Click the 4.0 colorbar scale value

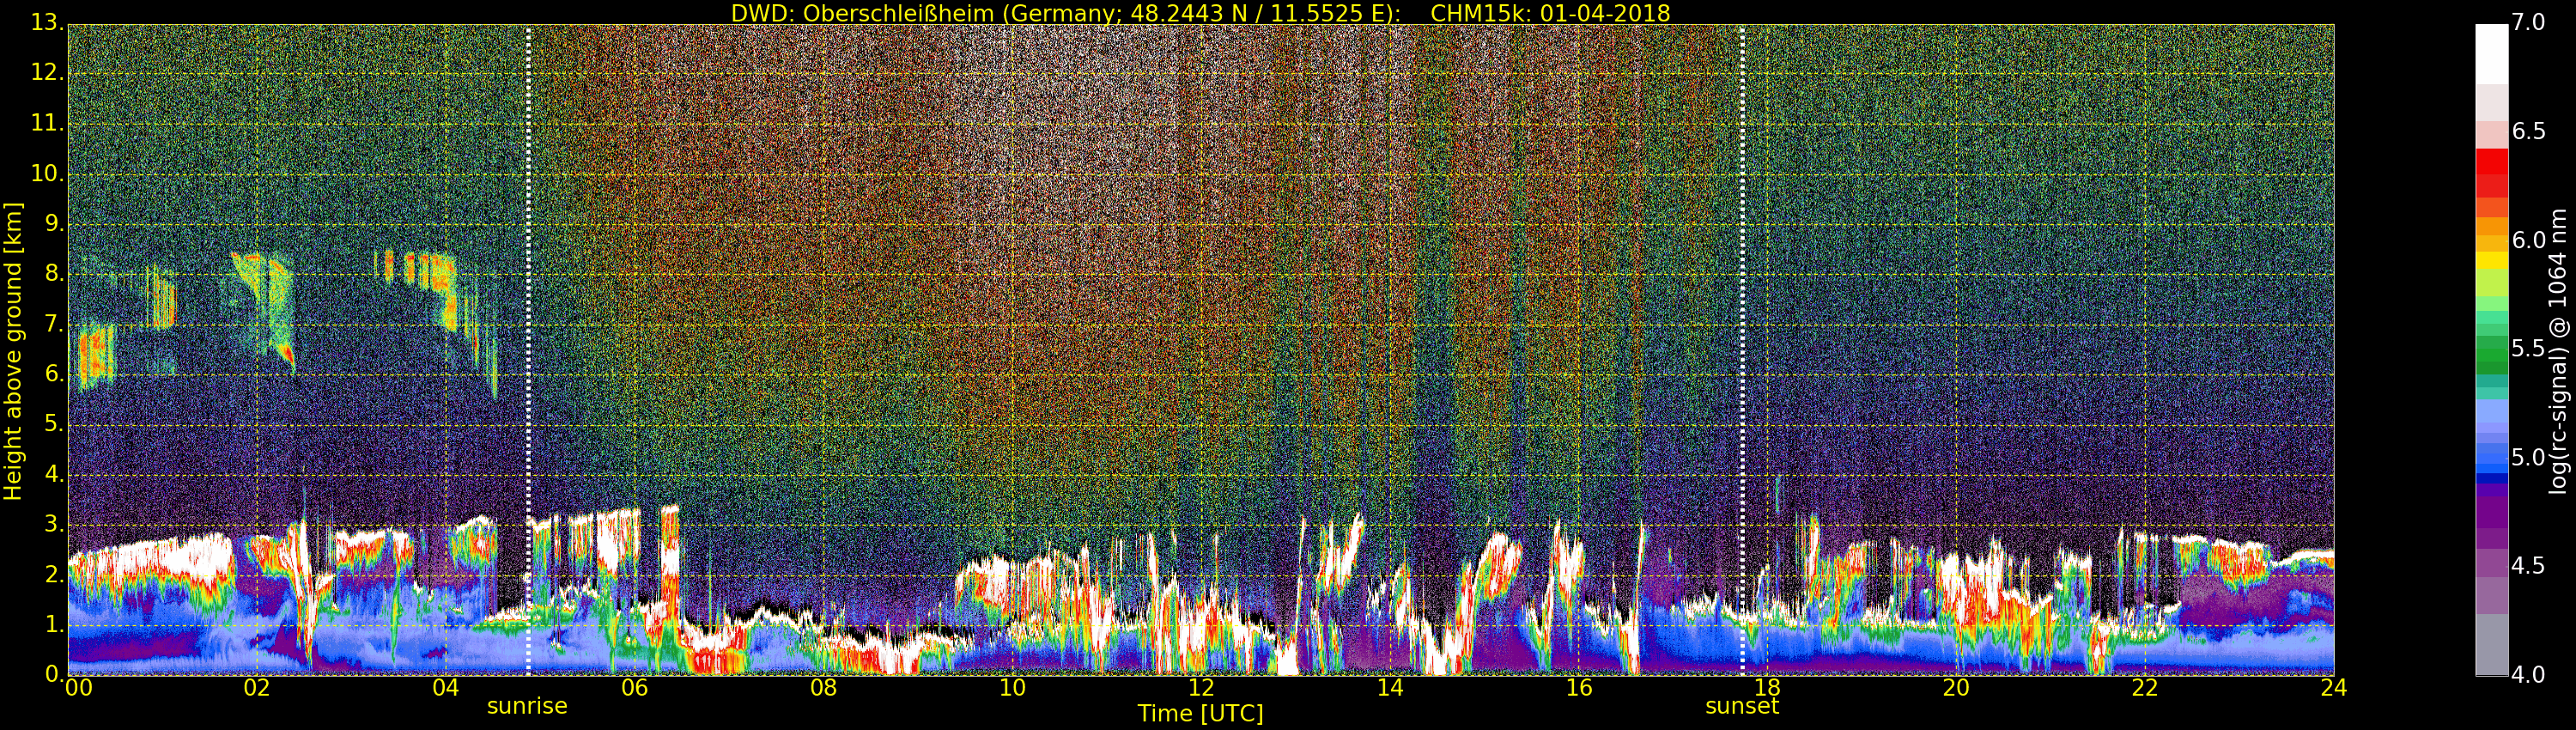point(2529,675)
